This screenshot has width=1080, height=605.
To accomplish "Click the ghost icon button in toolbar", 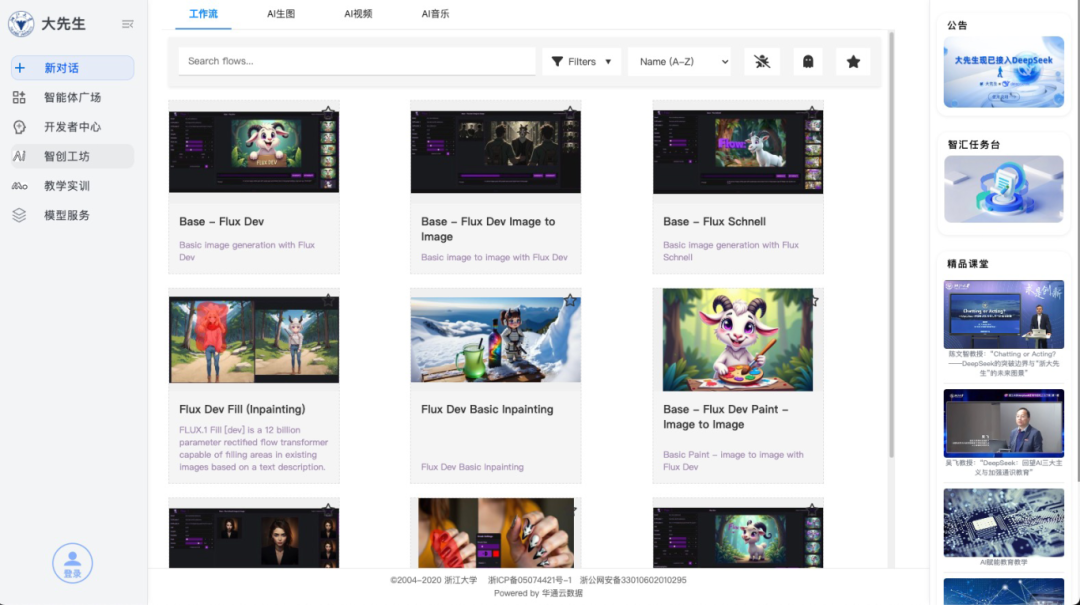I will [808, 62].
